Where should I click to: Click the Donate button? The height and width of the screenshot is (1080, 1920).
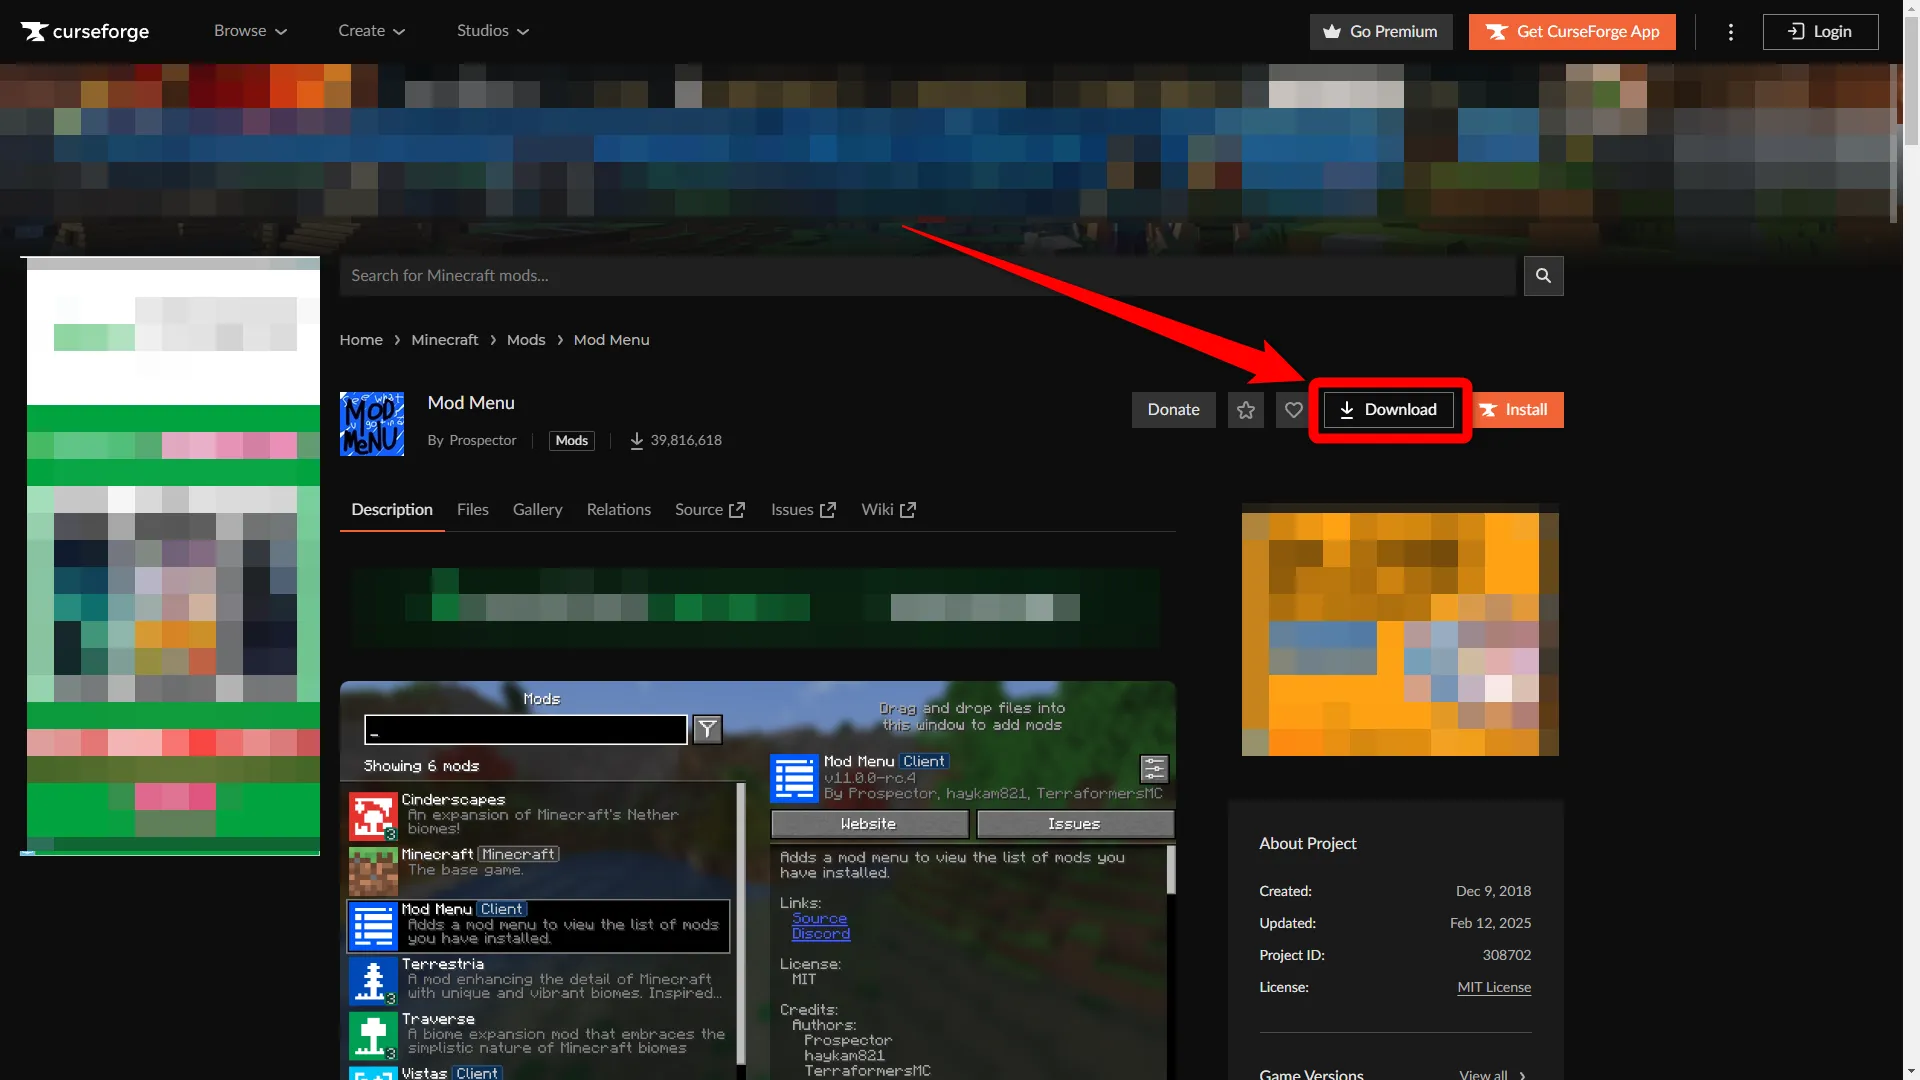(x=1174, y=410)
